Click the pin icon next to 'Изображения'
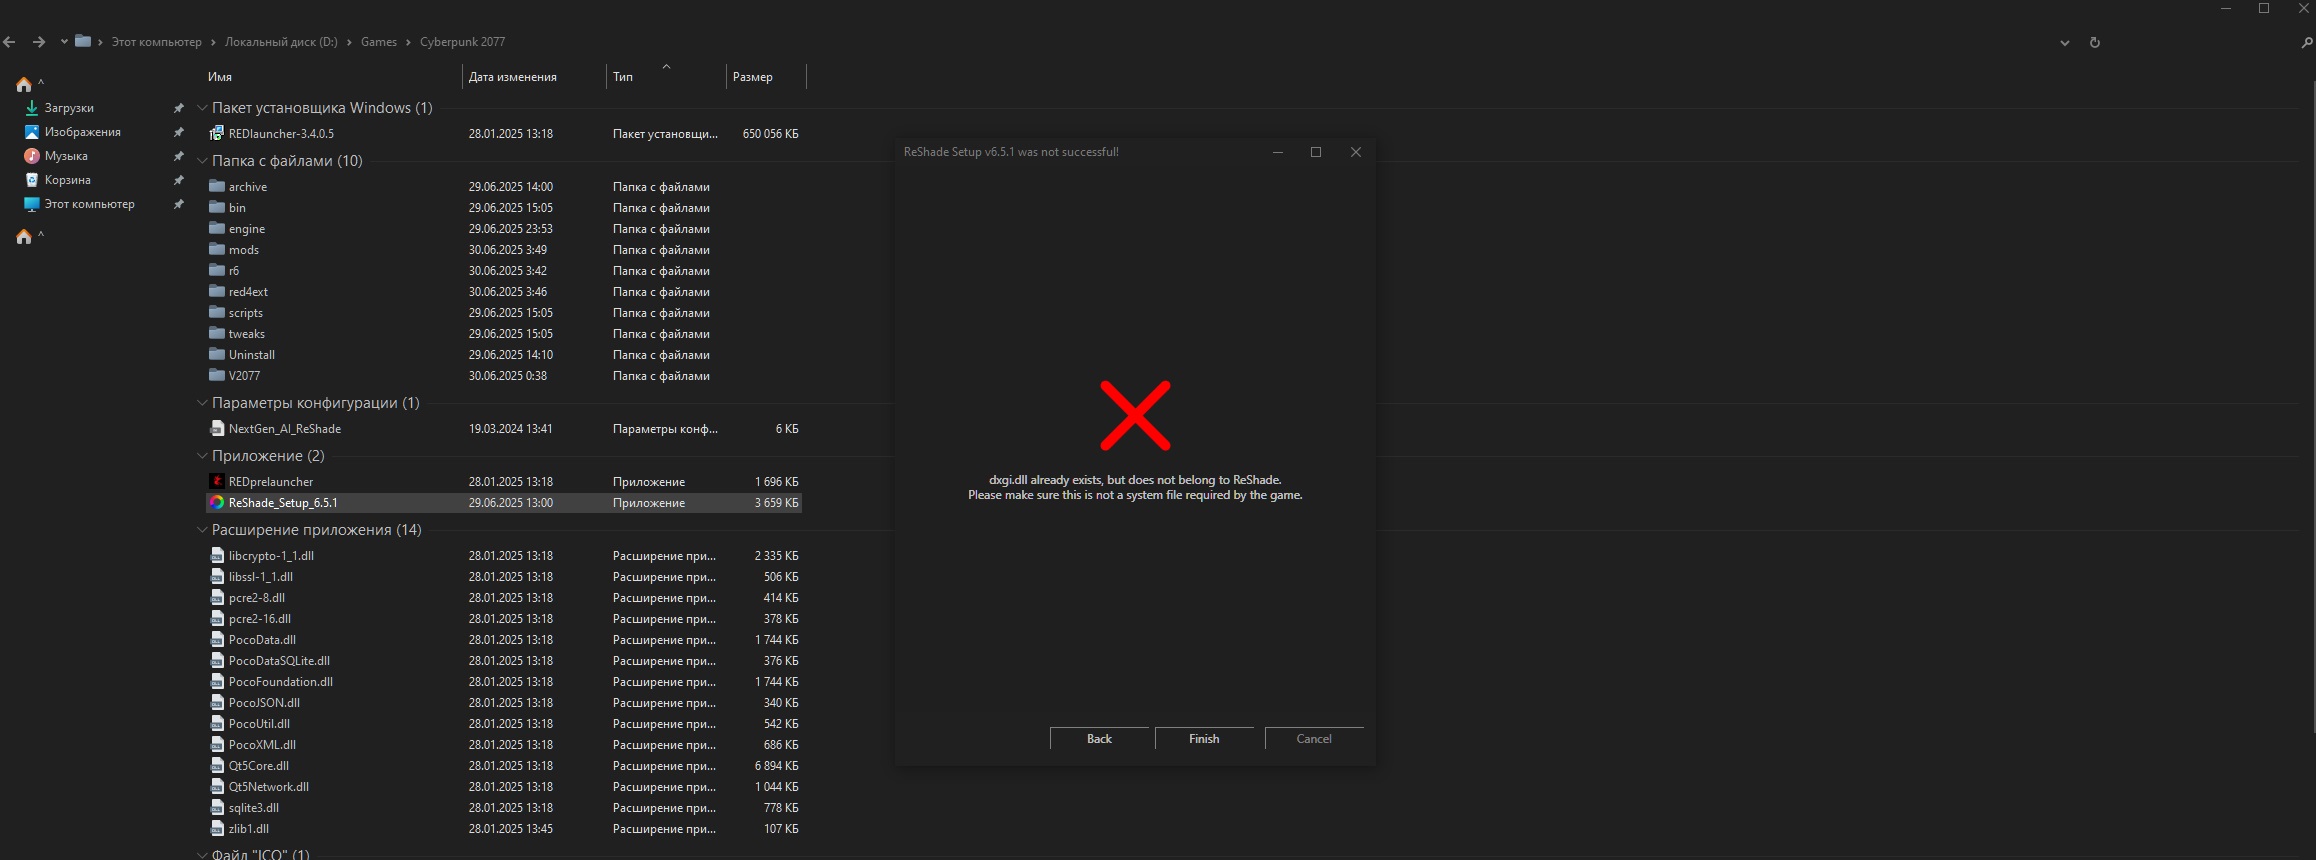2316x860 pixels. pos(178,132)
